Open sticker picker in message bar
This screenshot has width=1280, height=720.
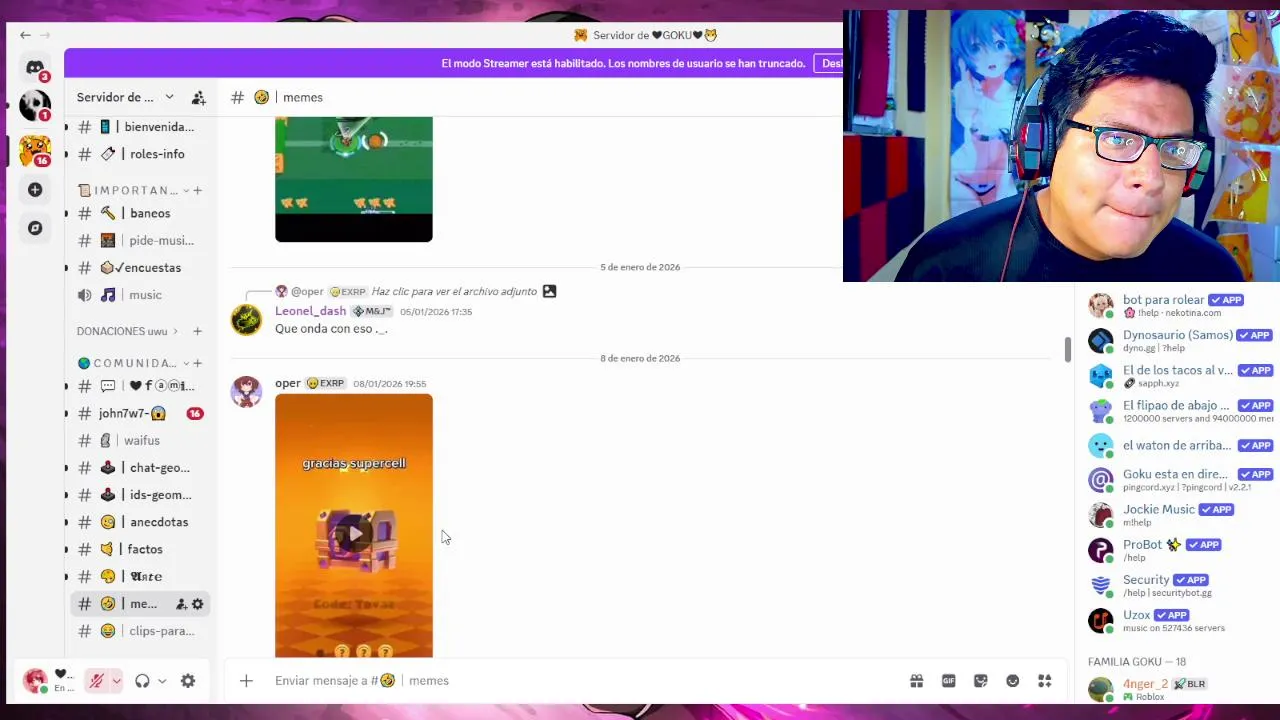980,681
